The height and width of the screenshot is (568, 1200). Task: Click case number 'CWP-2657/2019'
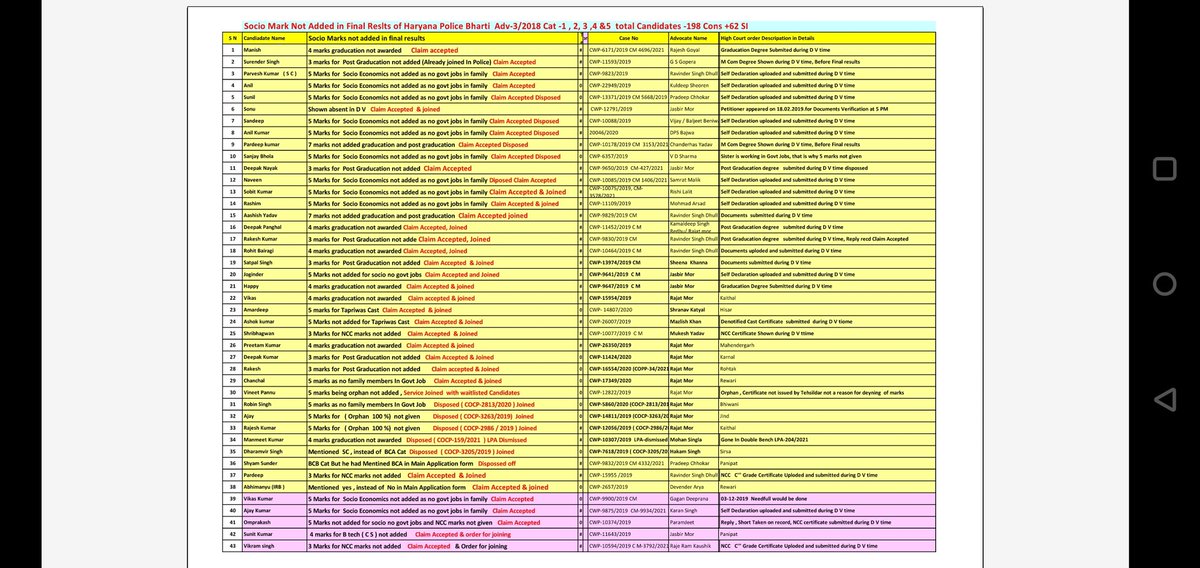608,486
